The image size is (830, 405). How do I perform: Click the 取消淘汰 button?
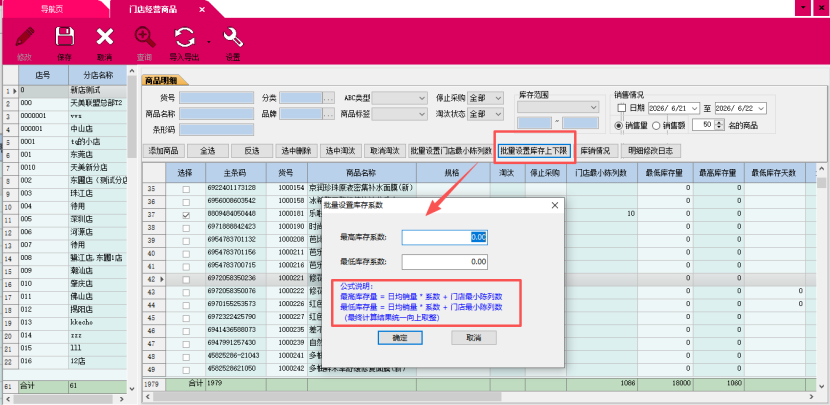coord(384,151)
